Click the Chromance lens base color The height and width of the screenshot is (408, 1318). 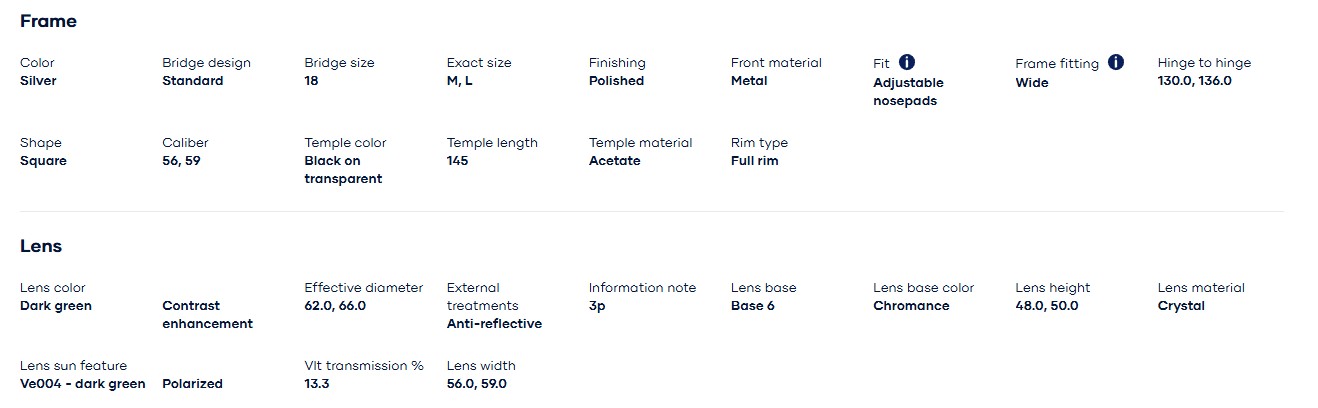911,306
